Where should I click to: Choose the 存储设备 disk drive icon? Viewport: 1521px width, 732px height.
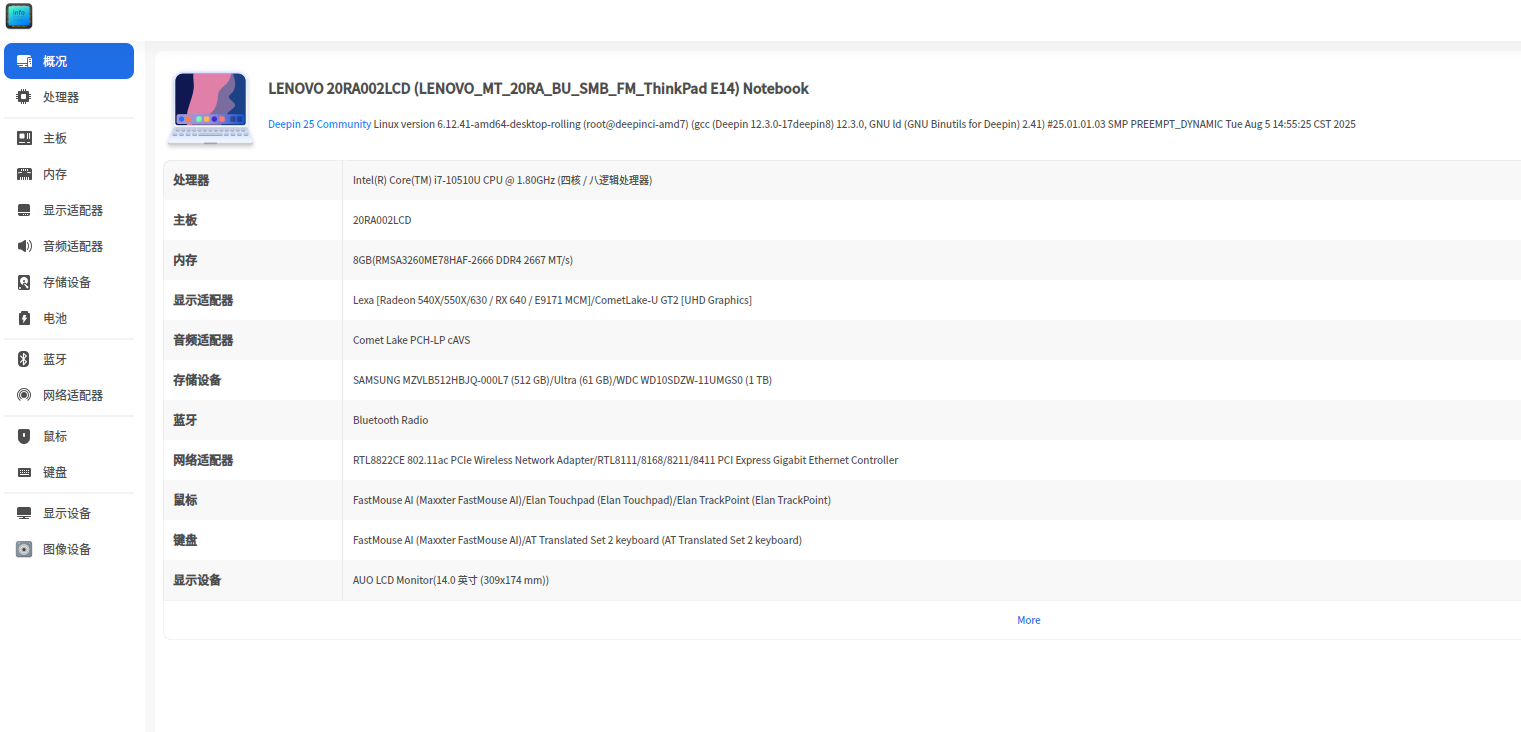tap(24, 282)
